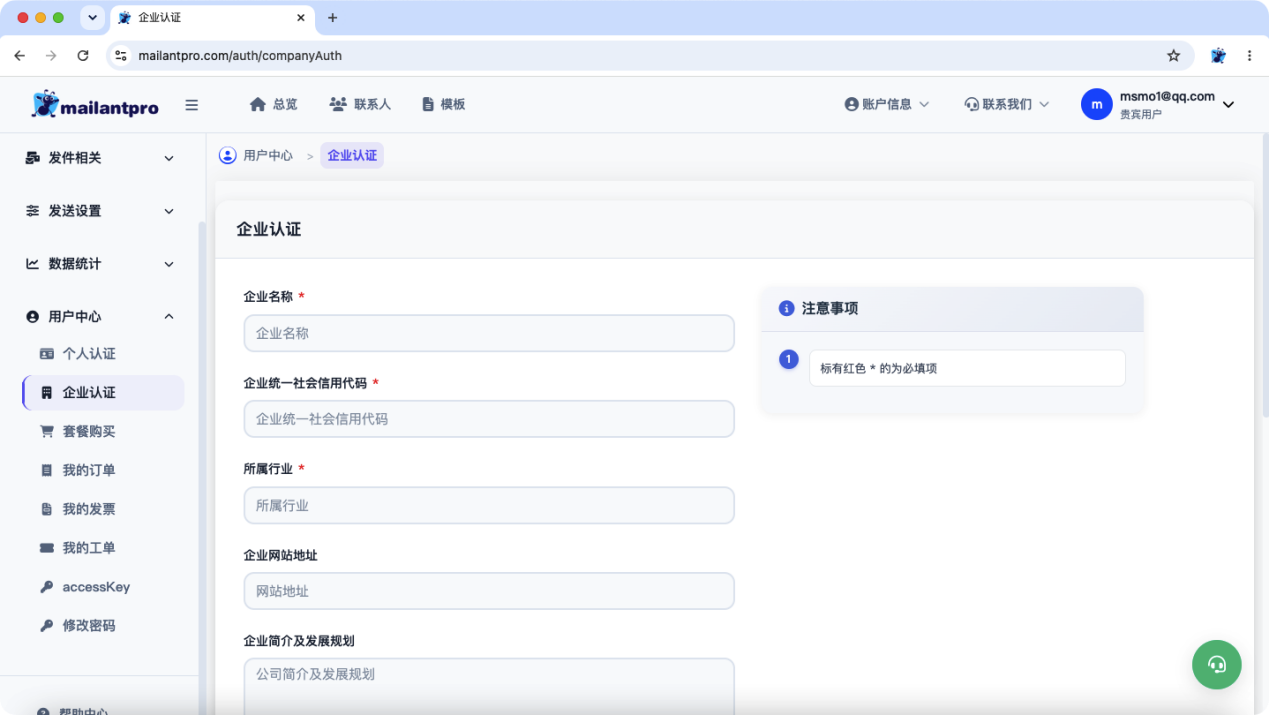Viewport: 1269px width, 715px height.
Task: Click the mailantpro logo
Action: 94,104
